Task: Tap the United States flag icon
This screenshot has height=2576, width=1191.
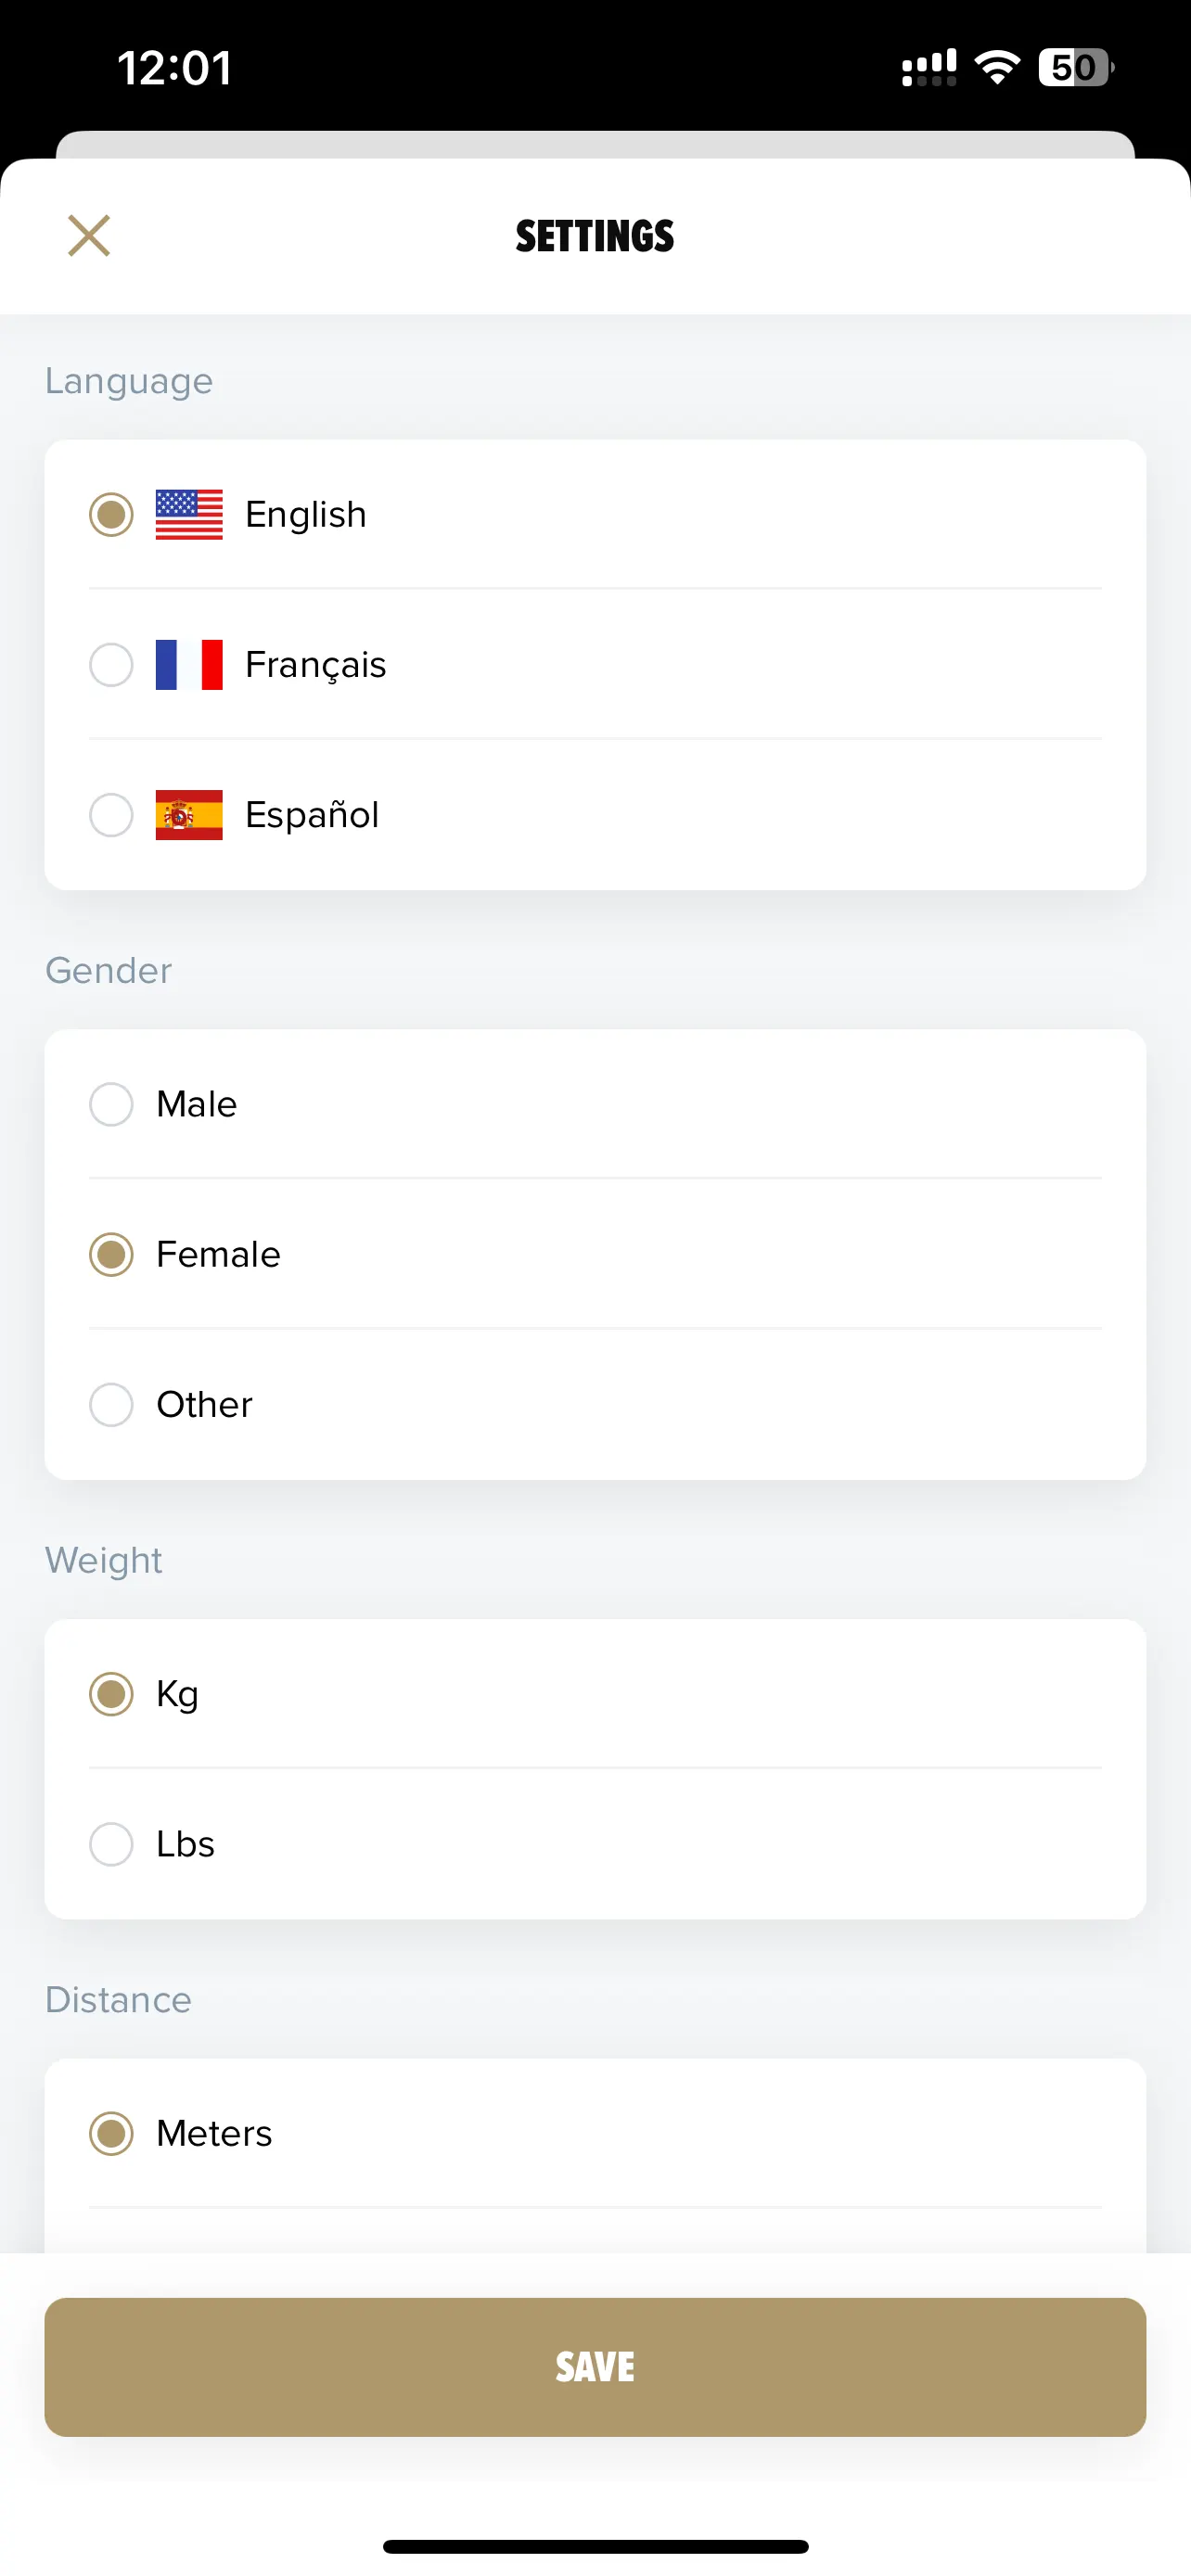Action: [189, 515]
